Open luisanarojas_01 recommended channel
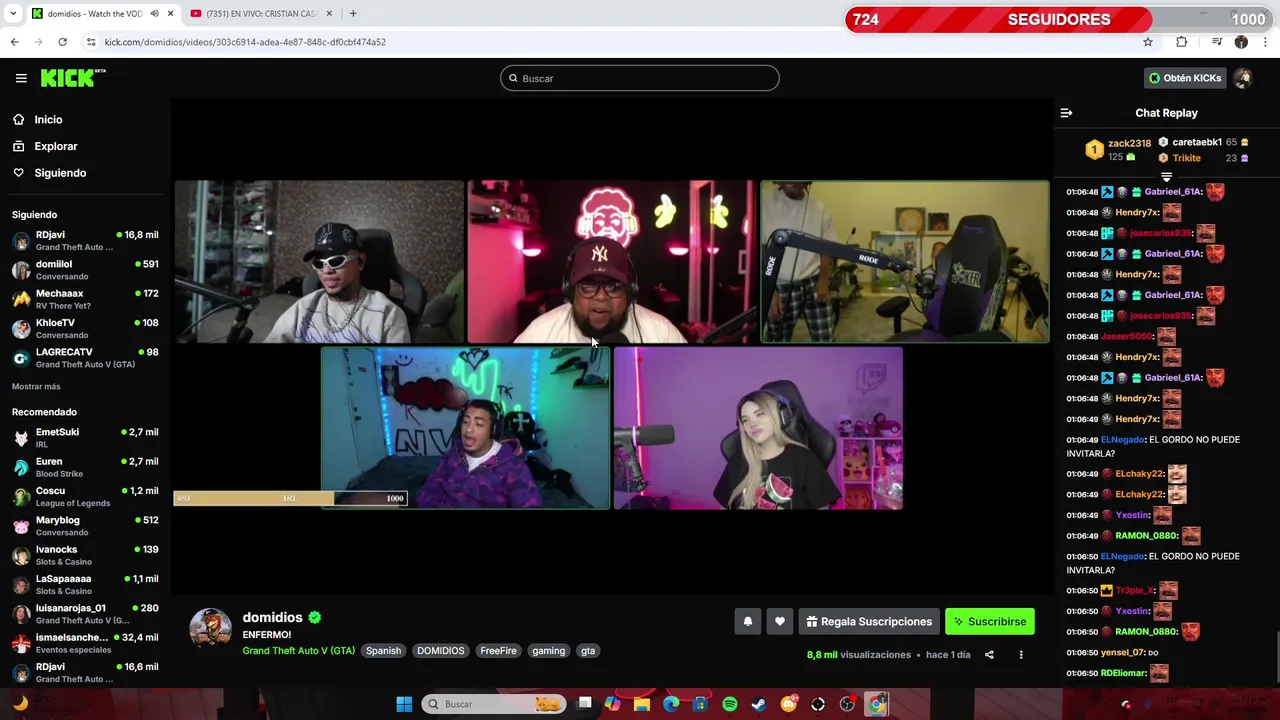 [x=85, y=614]
